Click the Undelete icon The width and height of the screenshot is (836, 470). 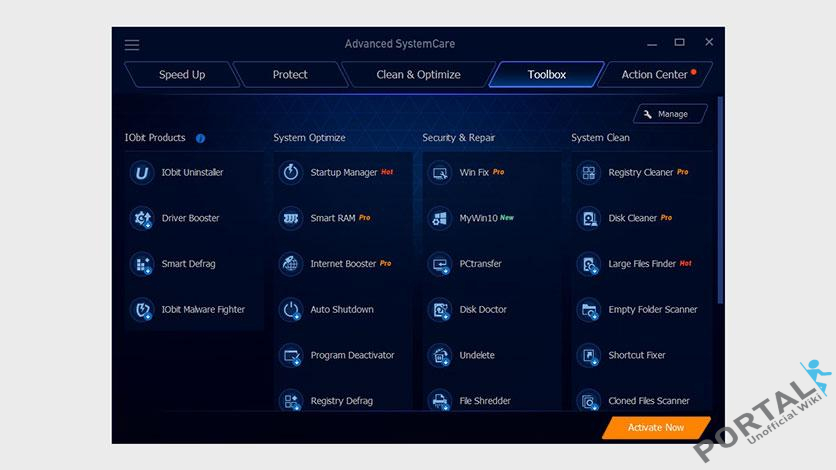440,355
